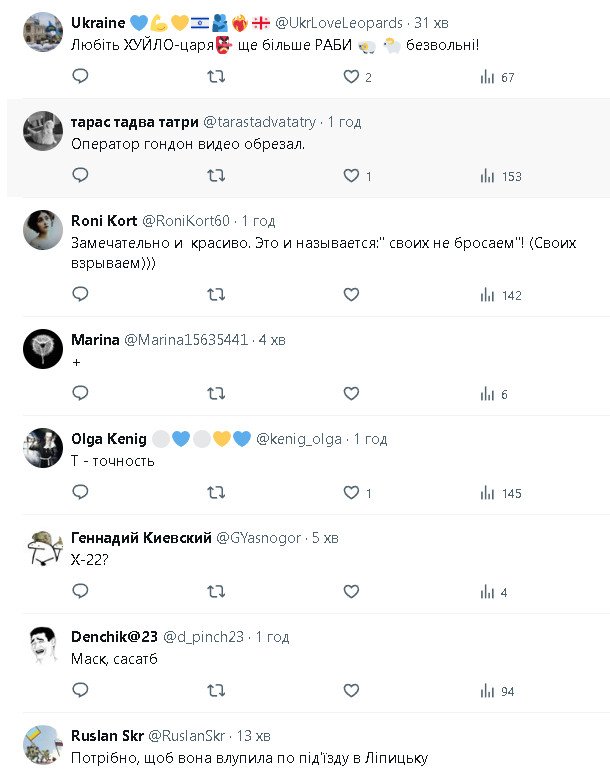Viewport: 610px width, 772px height.
Task: Open view count on Denchik@23 tweet
Action: tap(497, 691)
